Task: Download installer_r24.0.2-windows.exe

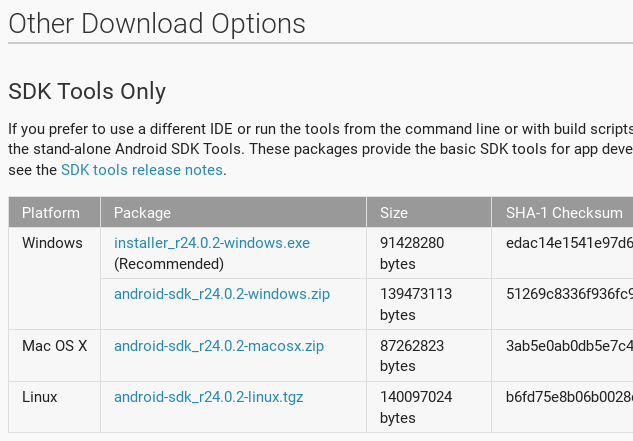Action: tap(212, 243)
